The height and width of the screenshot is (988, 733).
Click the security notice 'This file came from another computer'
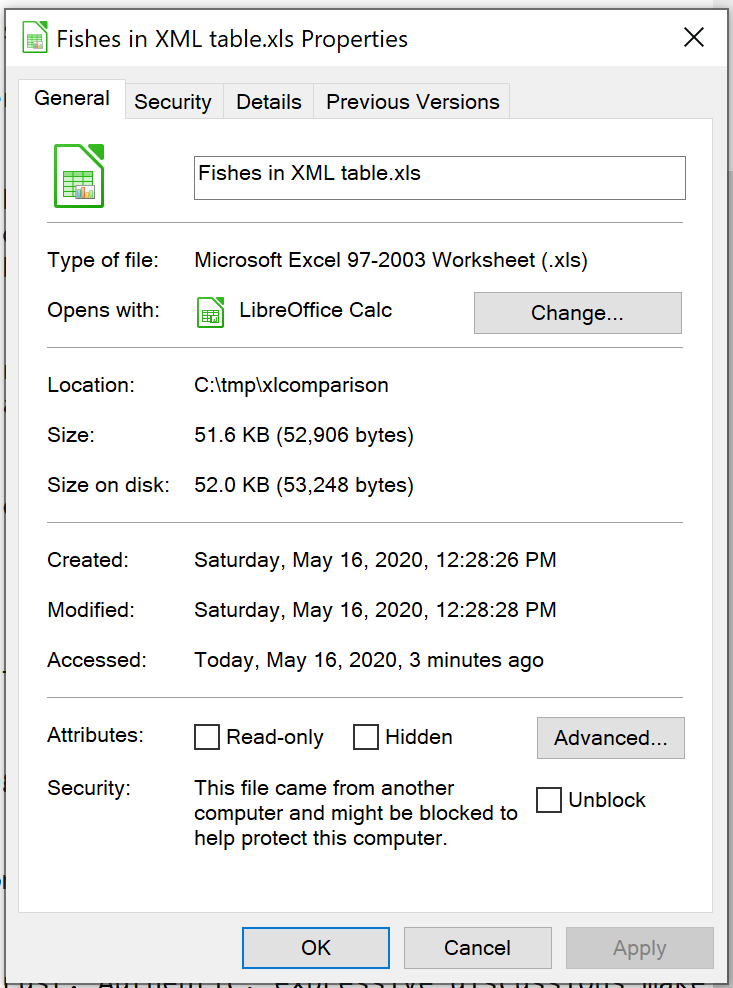pyautogui.click(x=355, y=813)
